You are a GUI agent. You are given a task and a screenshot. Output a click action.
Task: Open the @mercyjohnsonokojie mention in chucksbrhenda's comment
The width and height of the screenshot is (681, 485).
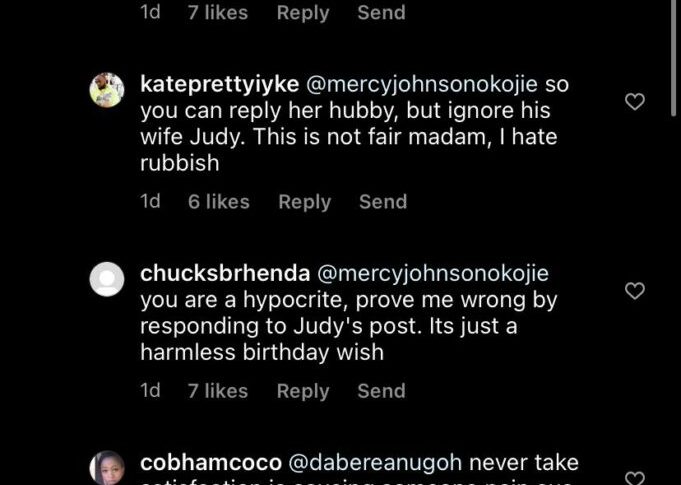tap(432, 273)
